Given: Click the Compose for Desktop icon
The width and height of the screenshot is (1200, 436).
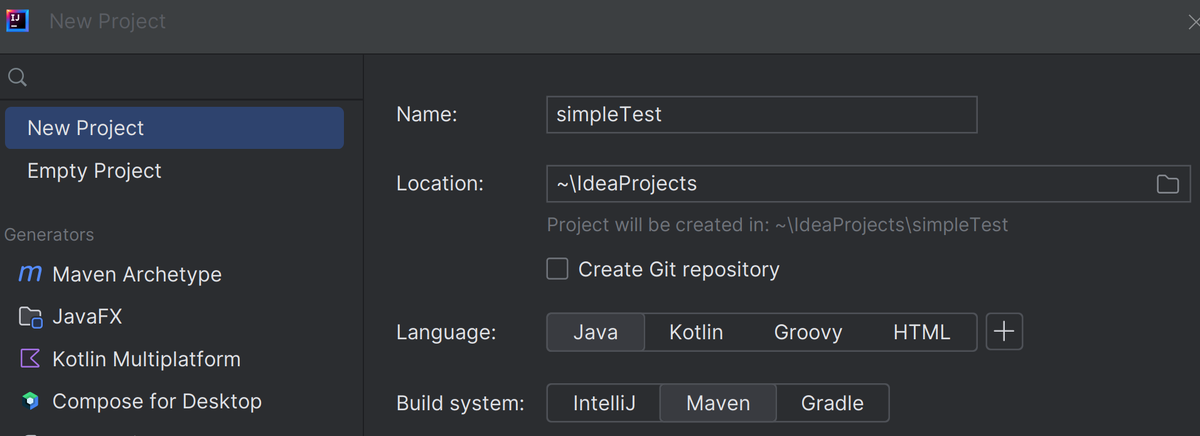Looking at the screenshot, I should tap(31, 402).
